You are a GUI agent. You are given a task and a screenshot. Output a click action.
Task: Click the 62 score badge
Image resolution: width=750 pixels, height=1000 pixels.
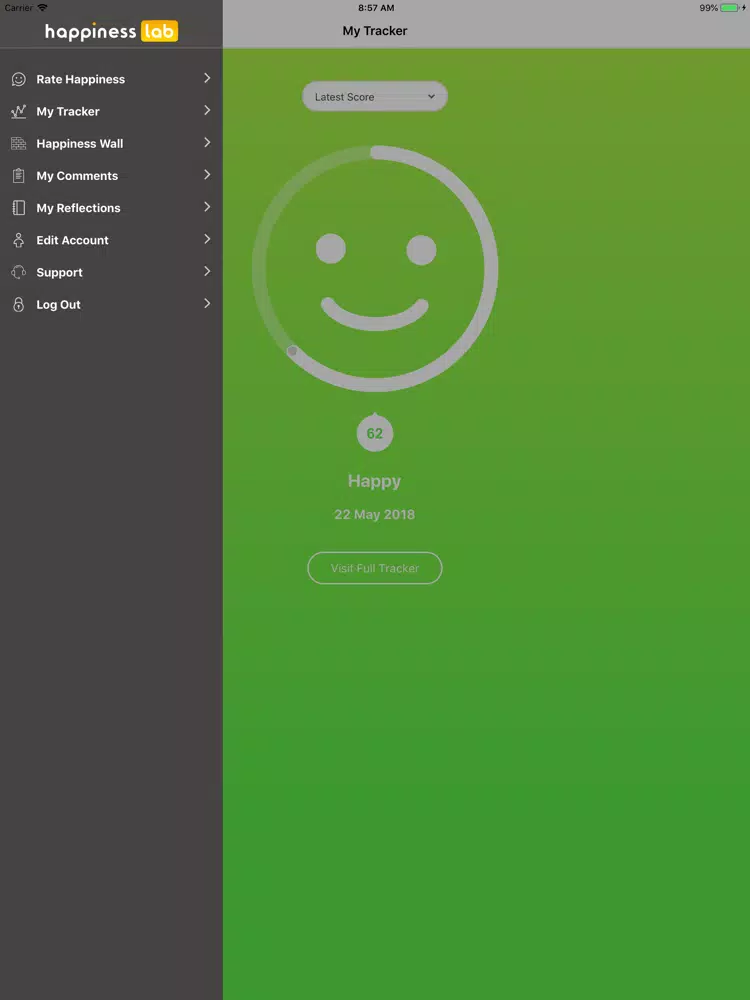tap(375, 434)
